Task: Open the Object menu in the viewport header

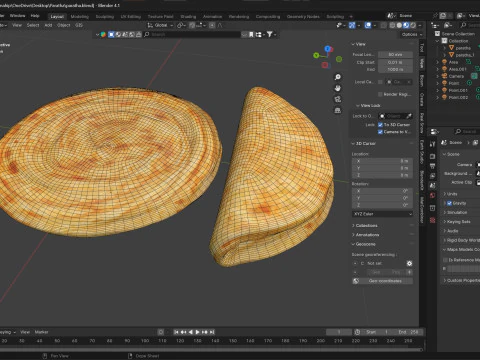Action: pos(63,25)
